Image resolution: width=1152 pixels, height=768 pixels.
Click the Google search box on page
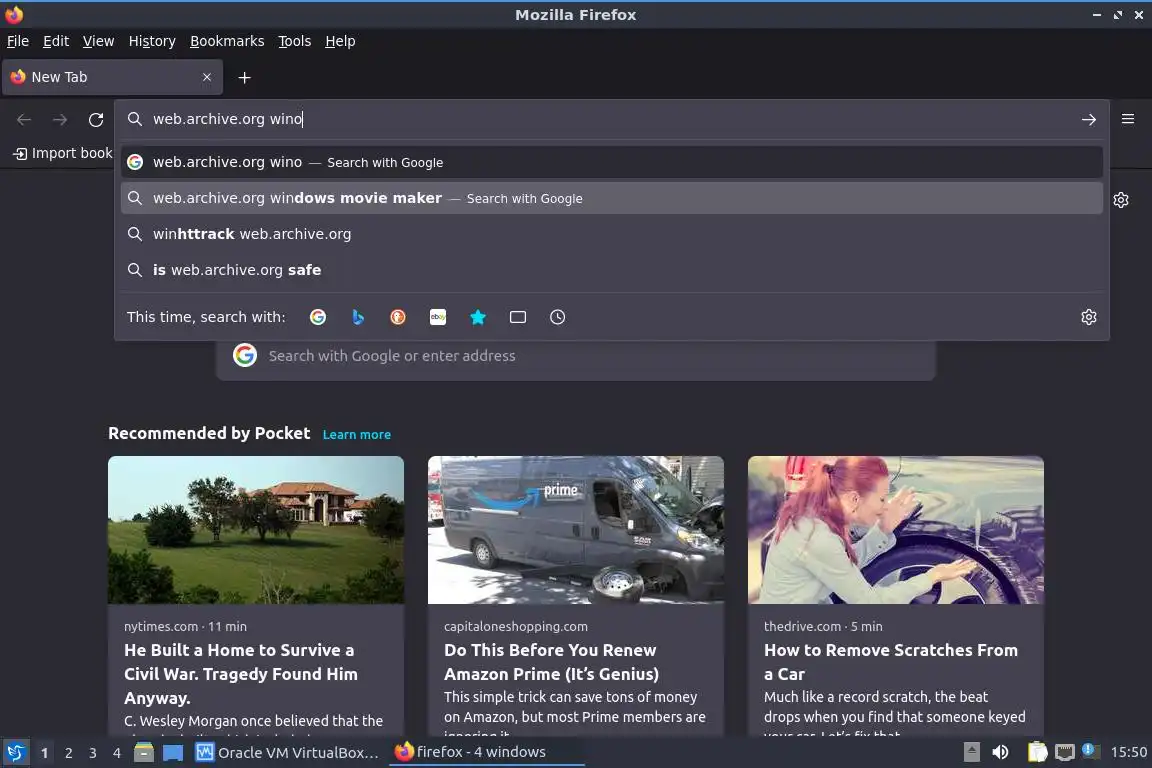click(x=575, y=356)
